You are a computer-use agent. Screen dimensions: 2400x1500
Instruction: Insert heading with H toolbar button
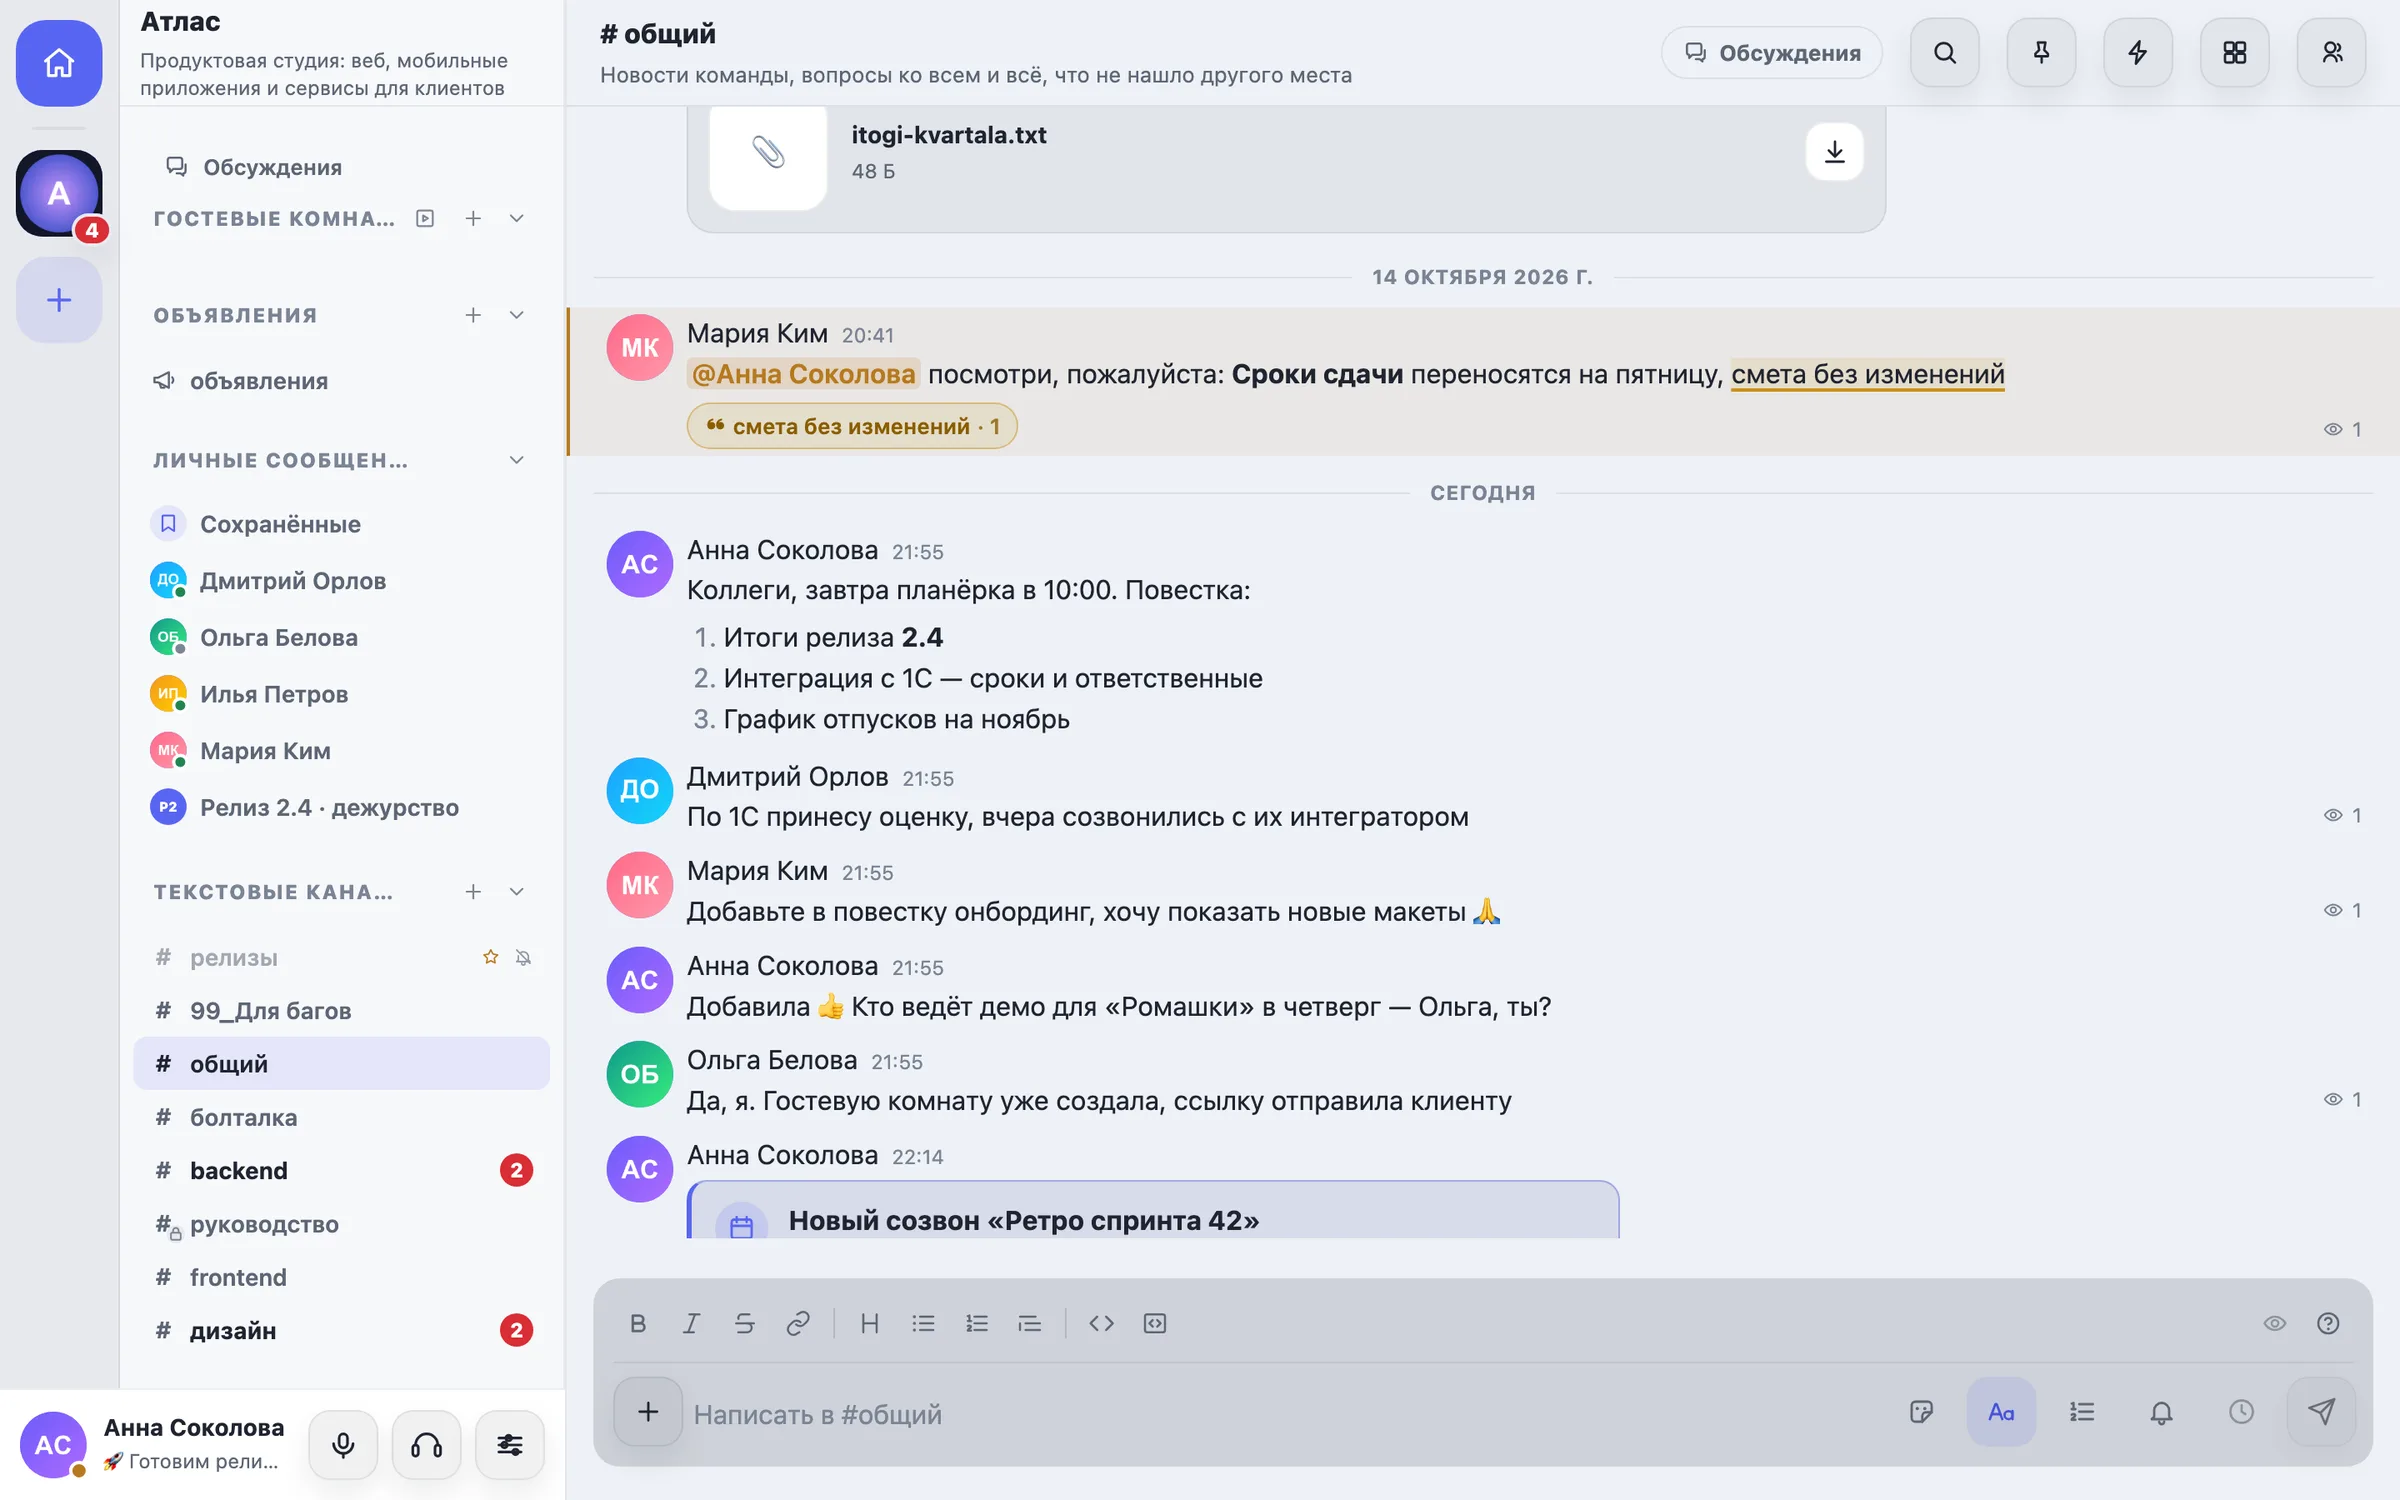pos(870,1323)
